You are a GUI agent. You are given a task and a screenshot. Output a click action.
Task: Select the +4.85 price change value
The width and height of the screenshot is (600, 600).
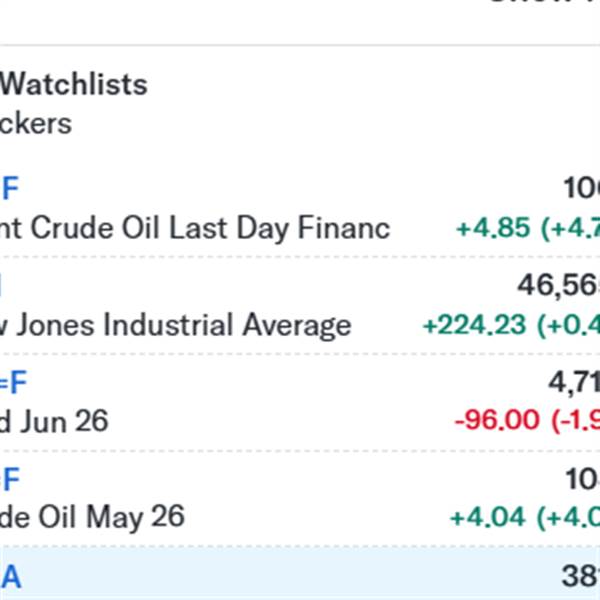495,228
